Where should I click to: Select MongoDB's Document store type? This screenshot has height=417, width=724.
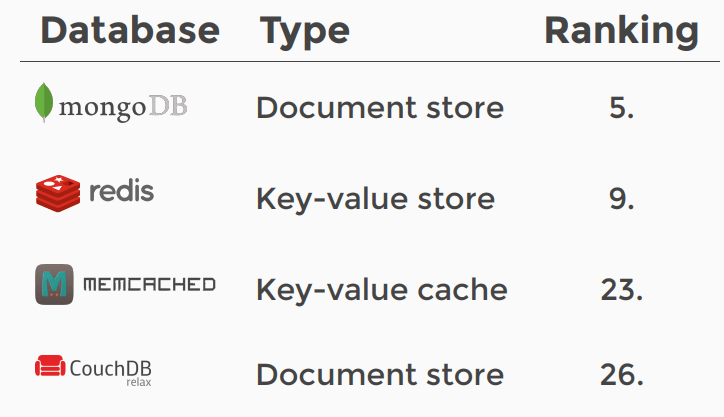click(x=380, y=107)
